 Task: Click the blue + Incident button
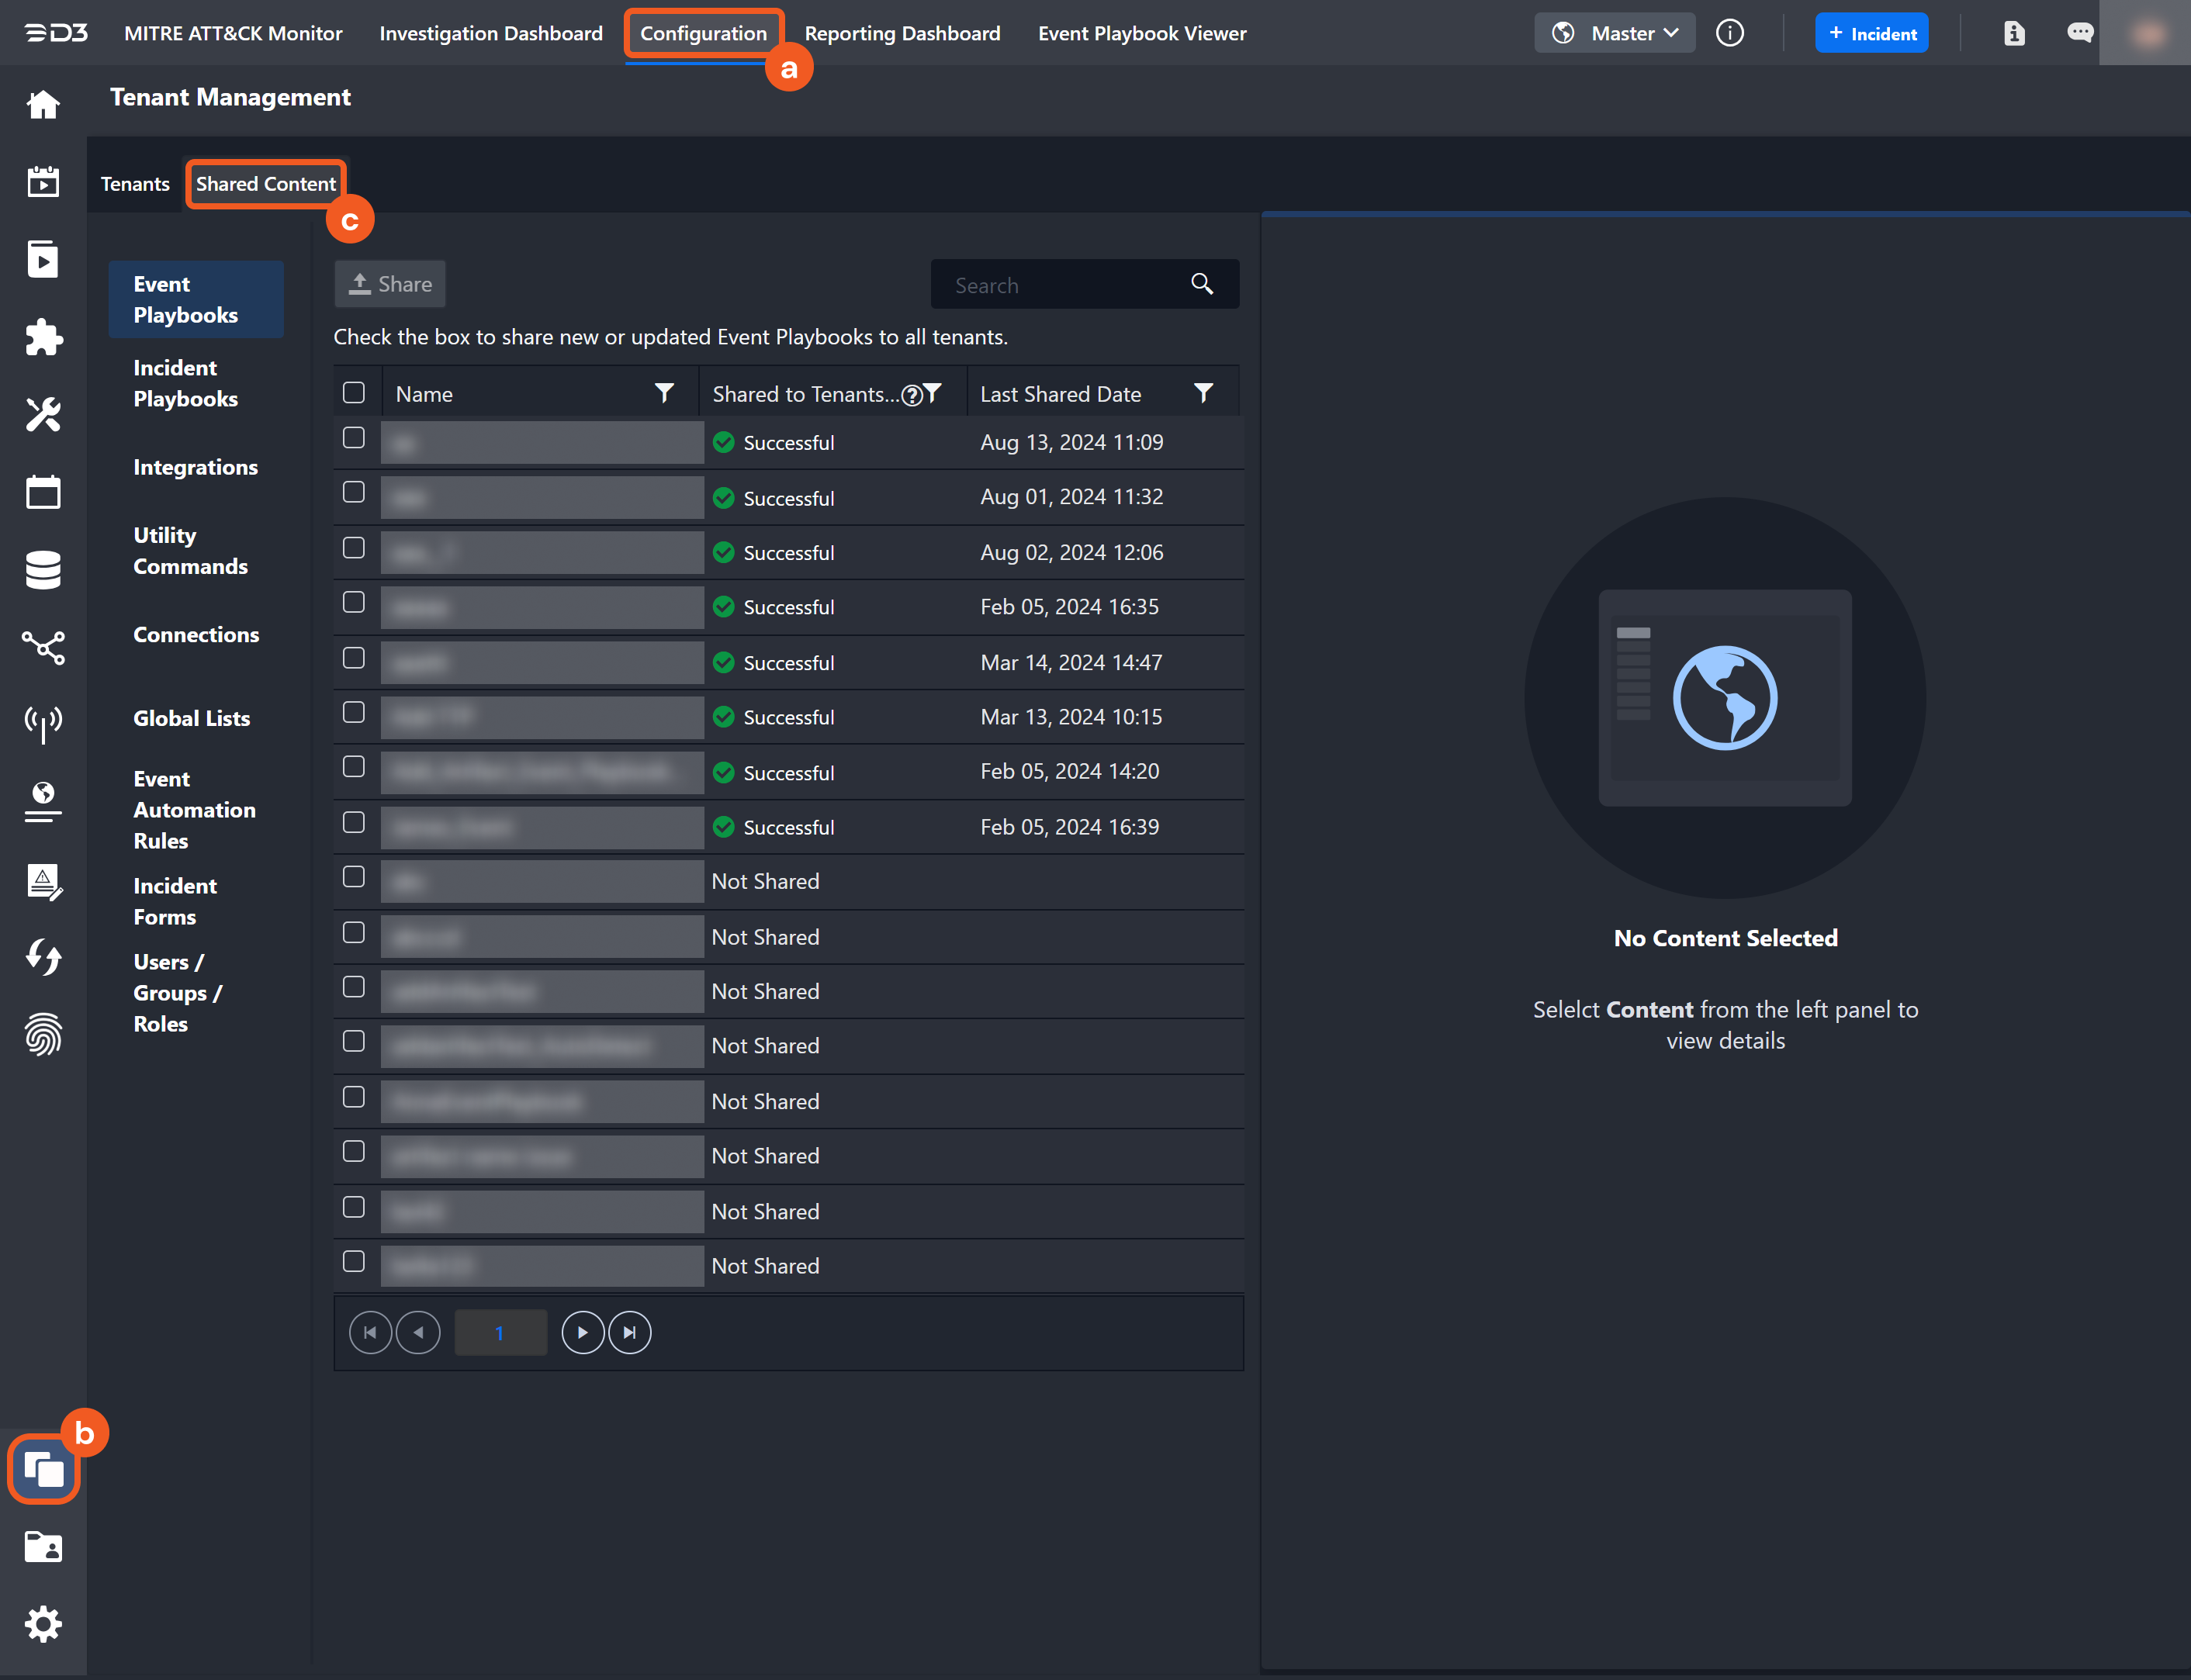1871,33
